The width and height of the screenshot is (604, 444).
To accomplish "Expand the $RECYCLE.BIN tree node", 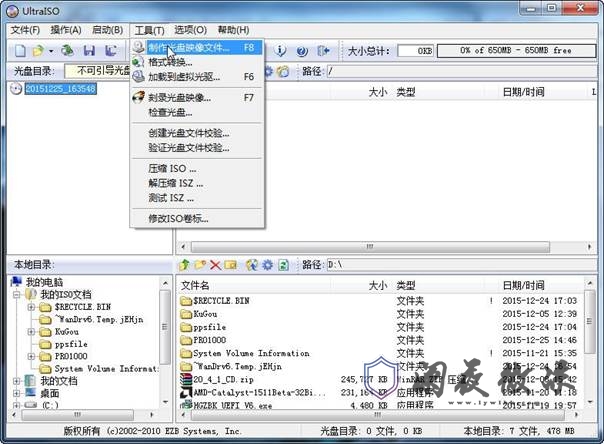I will point(31,307).
